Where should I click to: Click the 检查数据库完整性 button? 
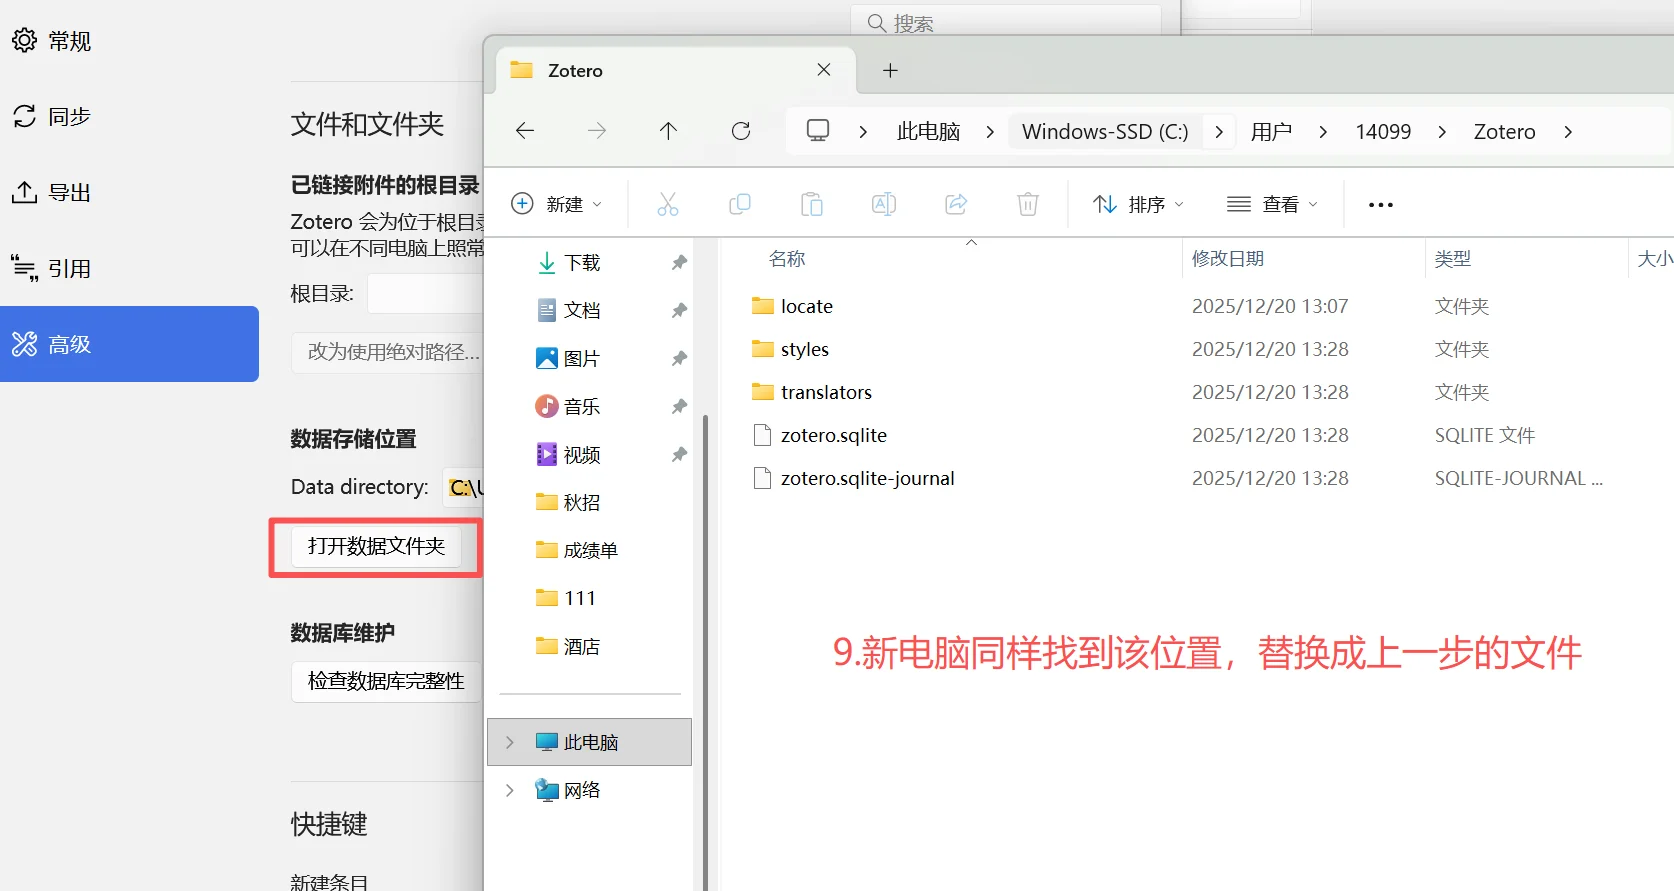[386, 681]
